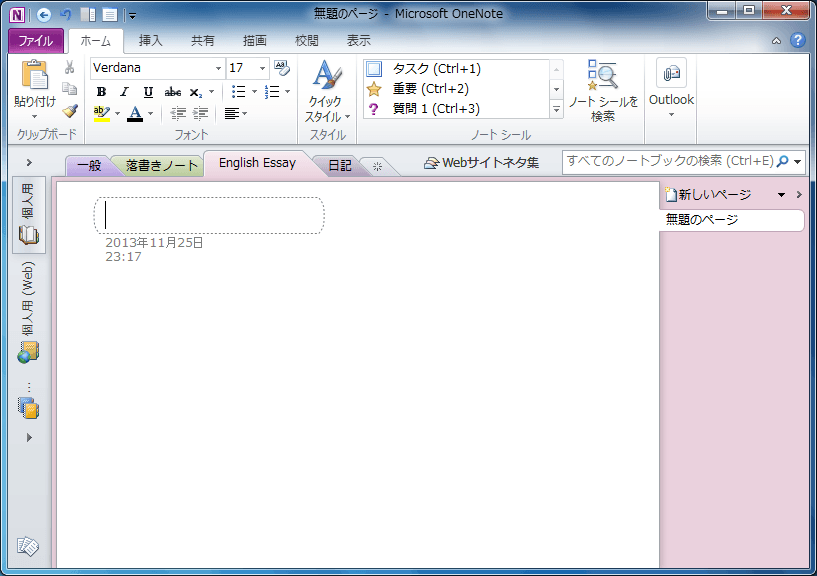Minimize the ribbon with caret icon
The image size is (817, 576).
[x=776, y=41]
